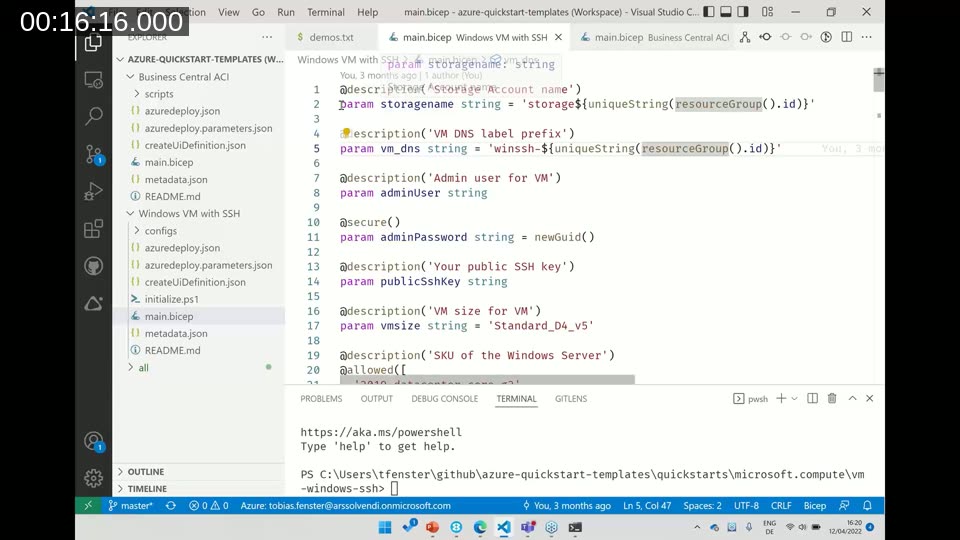Open errors and warnings count in status bar

pyautogui.click(x=209, y=506)
